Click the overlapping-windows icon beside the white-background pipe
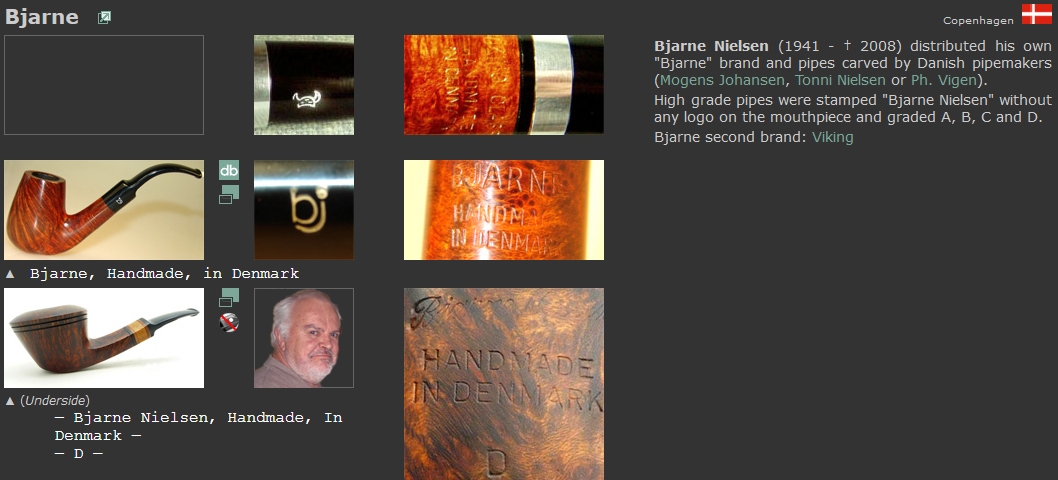 (x=229, y=298)
